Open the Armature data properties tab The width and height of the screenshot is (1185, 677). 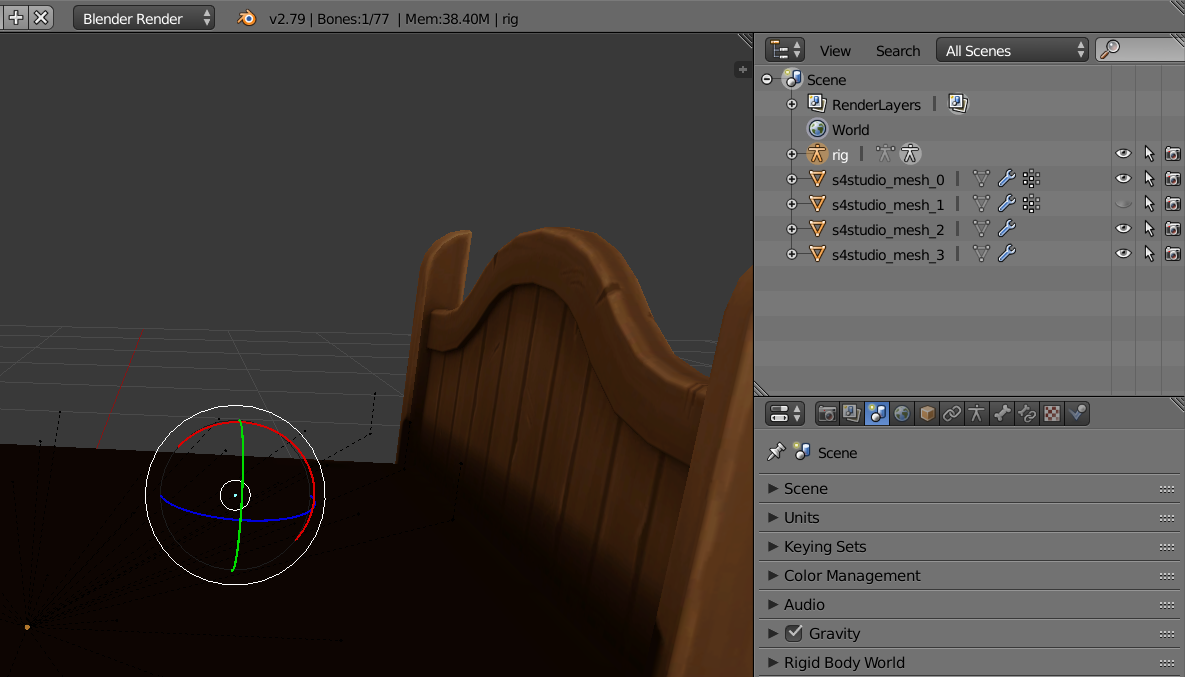pyautogui.click(x=976, y=413)
